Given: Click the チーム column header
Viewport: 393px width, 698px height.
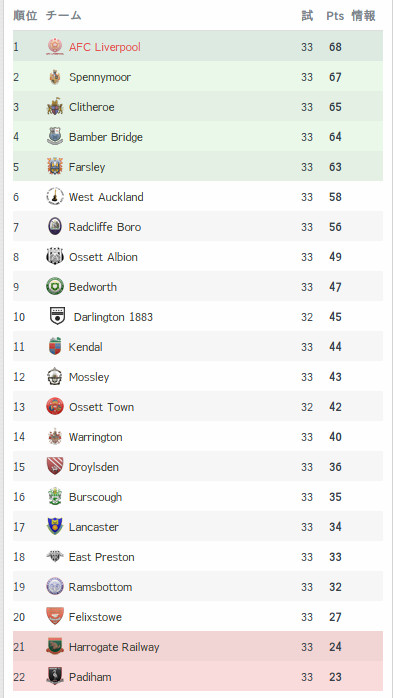Looking at the screenshot, I should click(63, 16).
